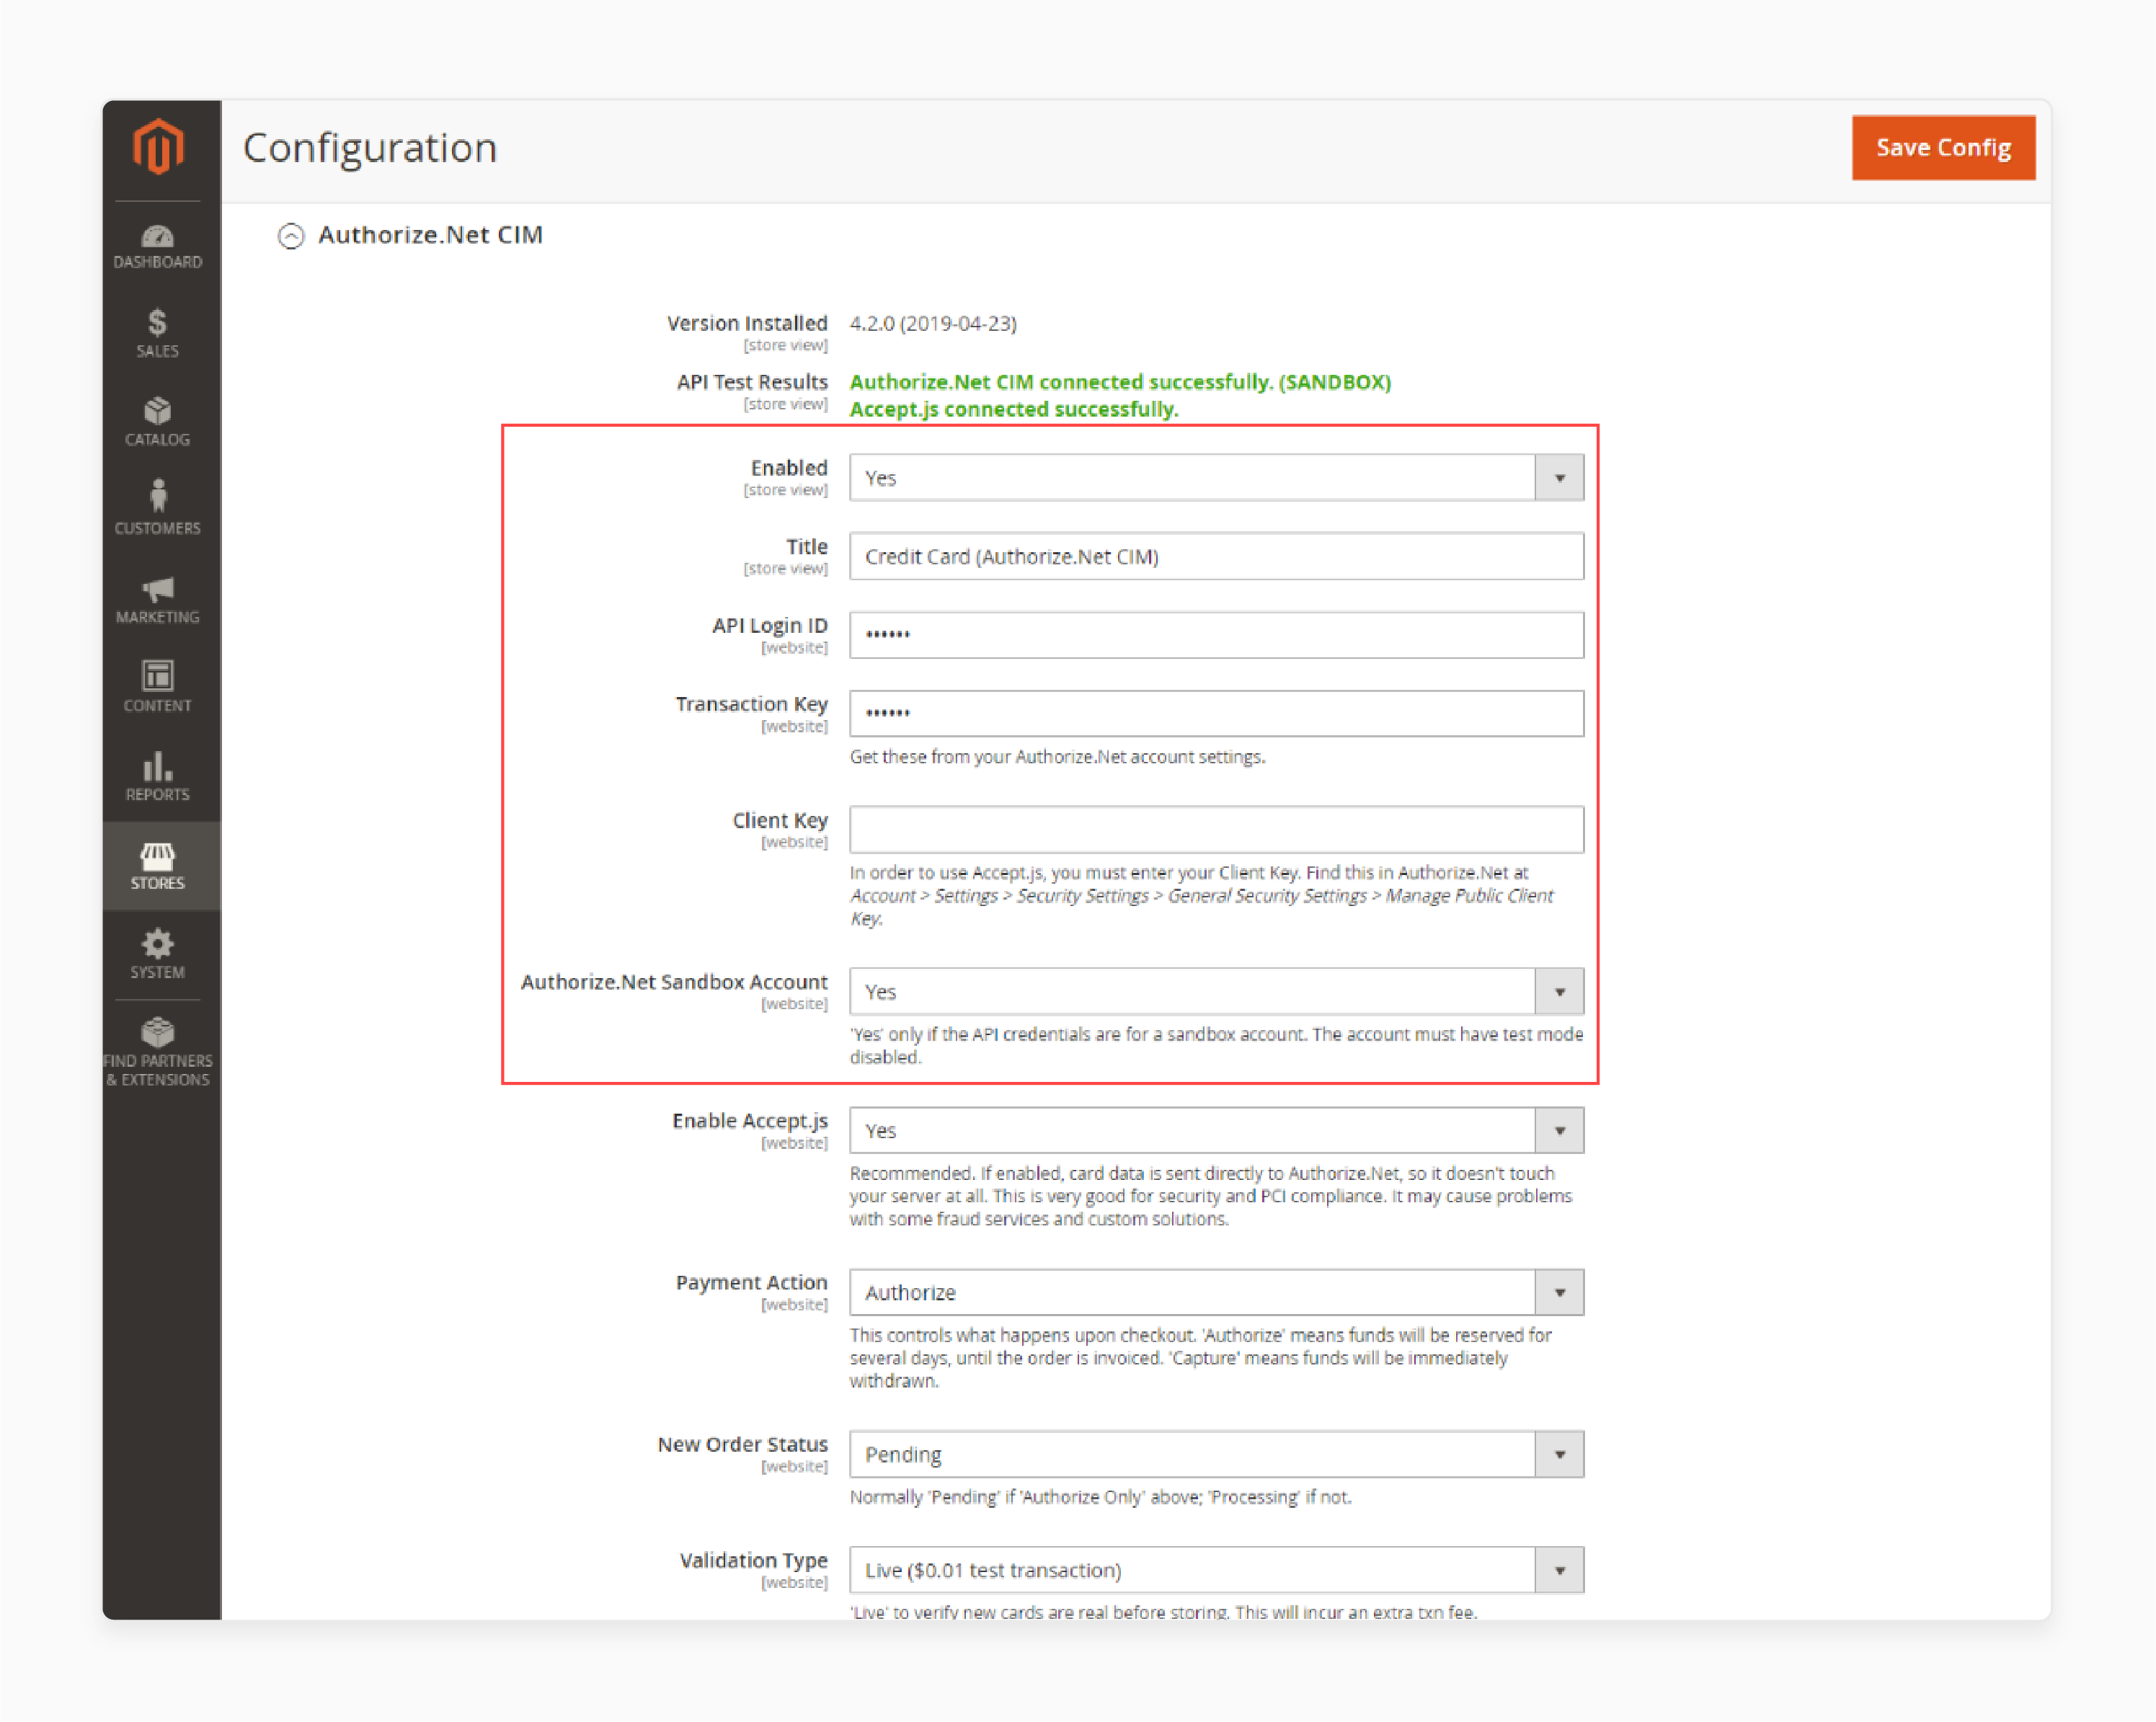Click the Magento logo icon
The width and height of the screenshot is (2156, 1722).
[x=158, y=147]
